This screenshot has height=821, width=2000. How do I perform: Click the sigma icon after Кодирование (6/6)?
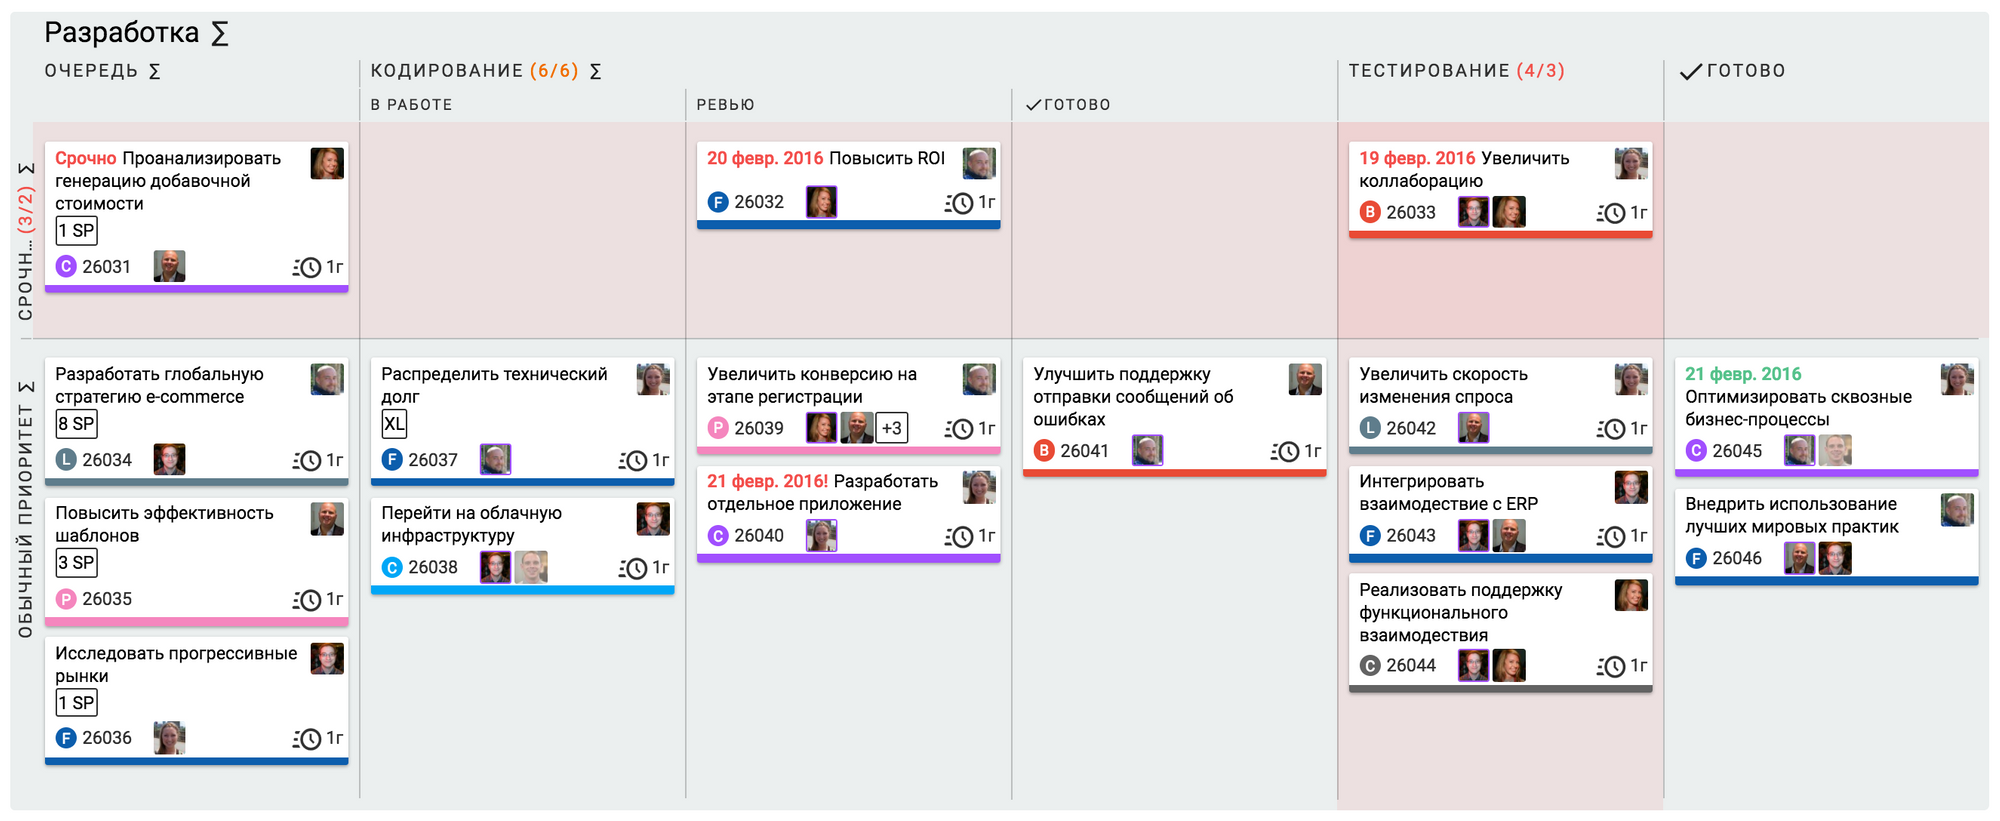point(595,71)
